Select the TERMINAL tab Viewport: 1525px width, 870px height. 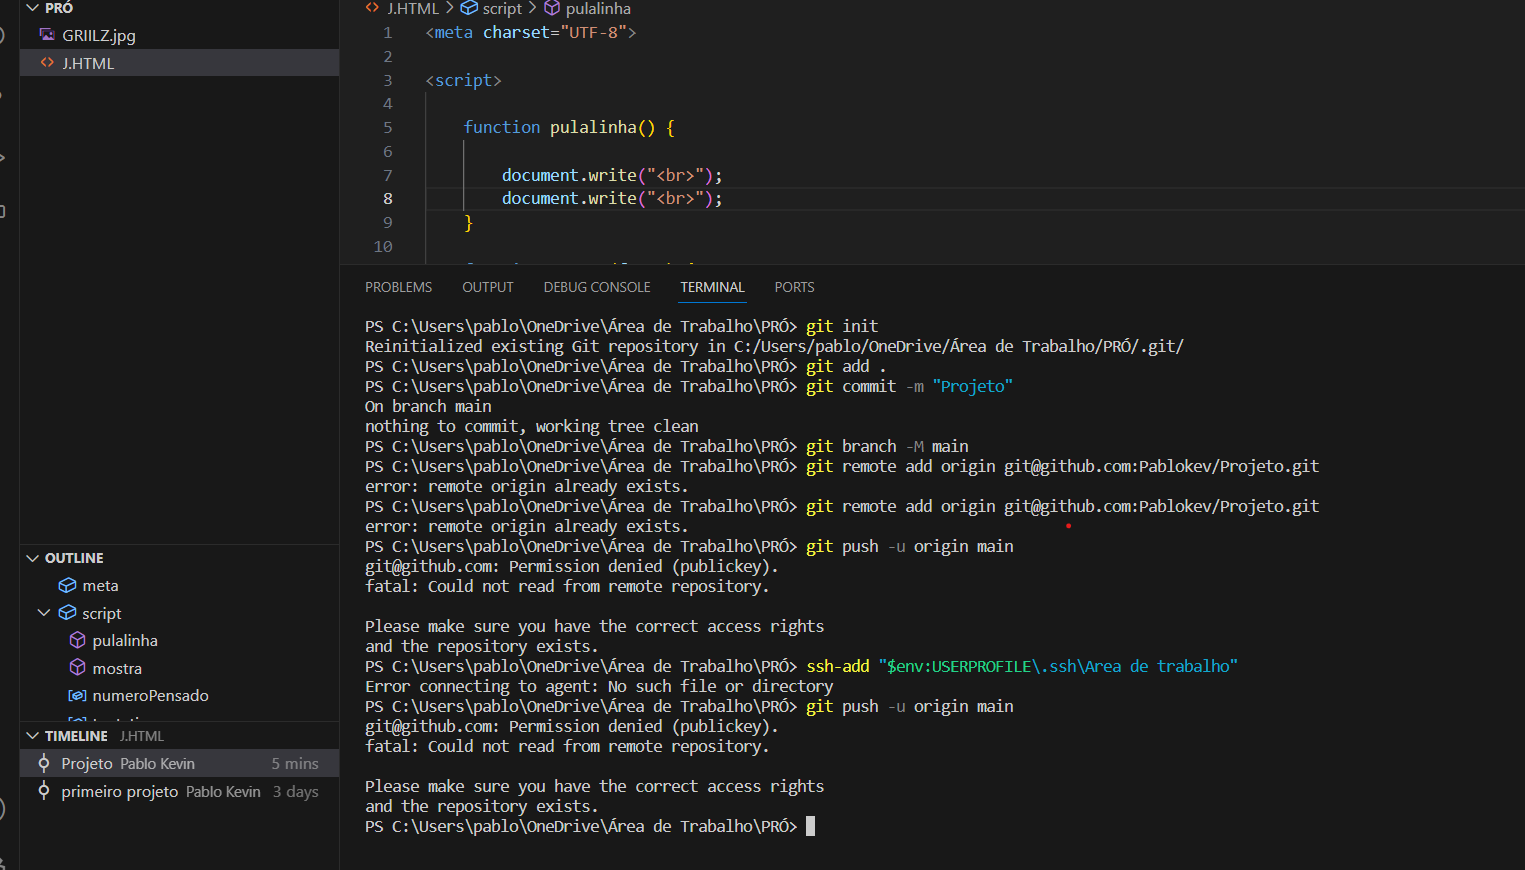coord(713,287)
